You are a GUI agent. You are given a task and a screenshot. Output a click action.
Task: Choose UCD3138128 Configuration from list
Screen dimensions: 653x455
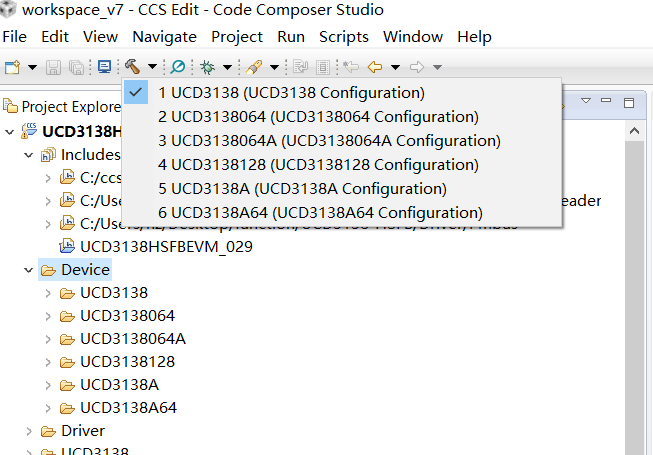tap(318, 165)
